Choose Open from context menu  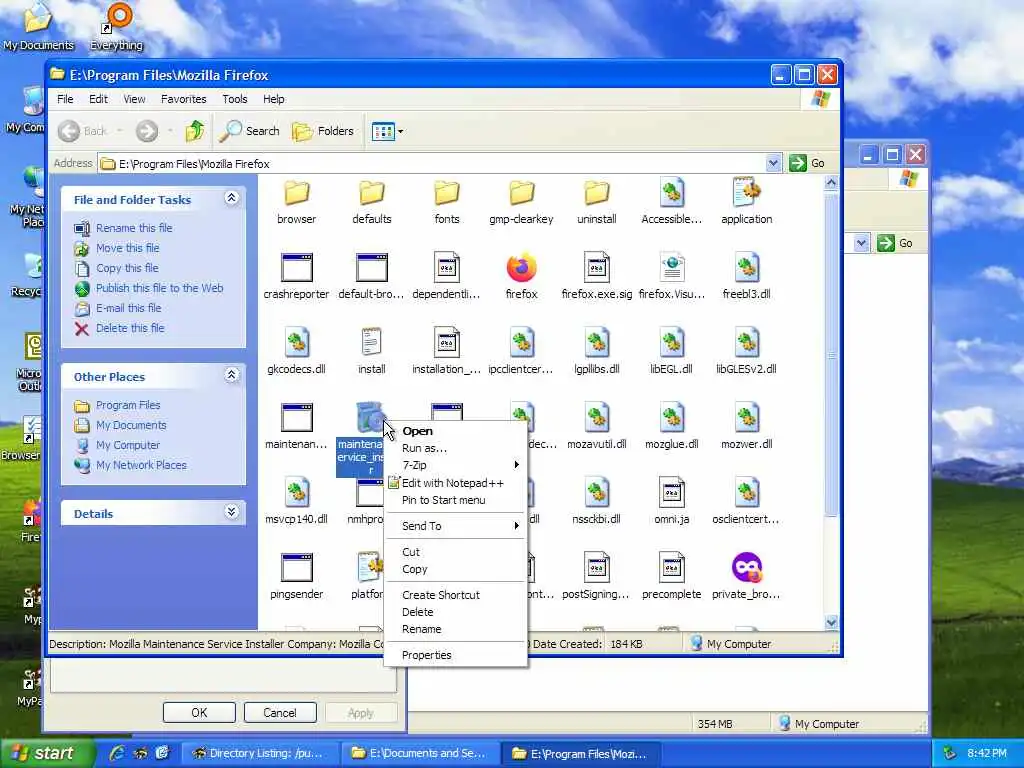456,431
